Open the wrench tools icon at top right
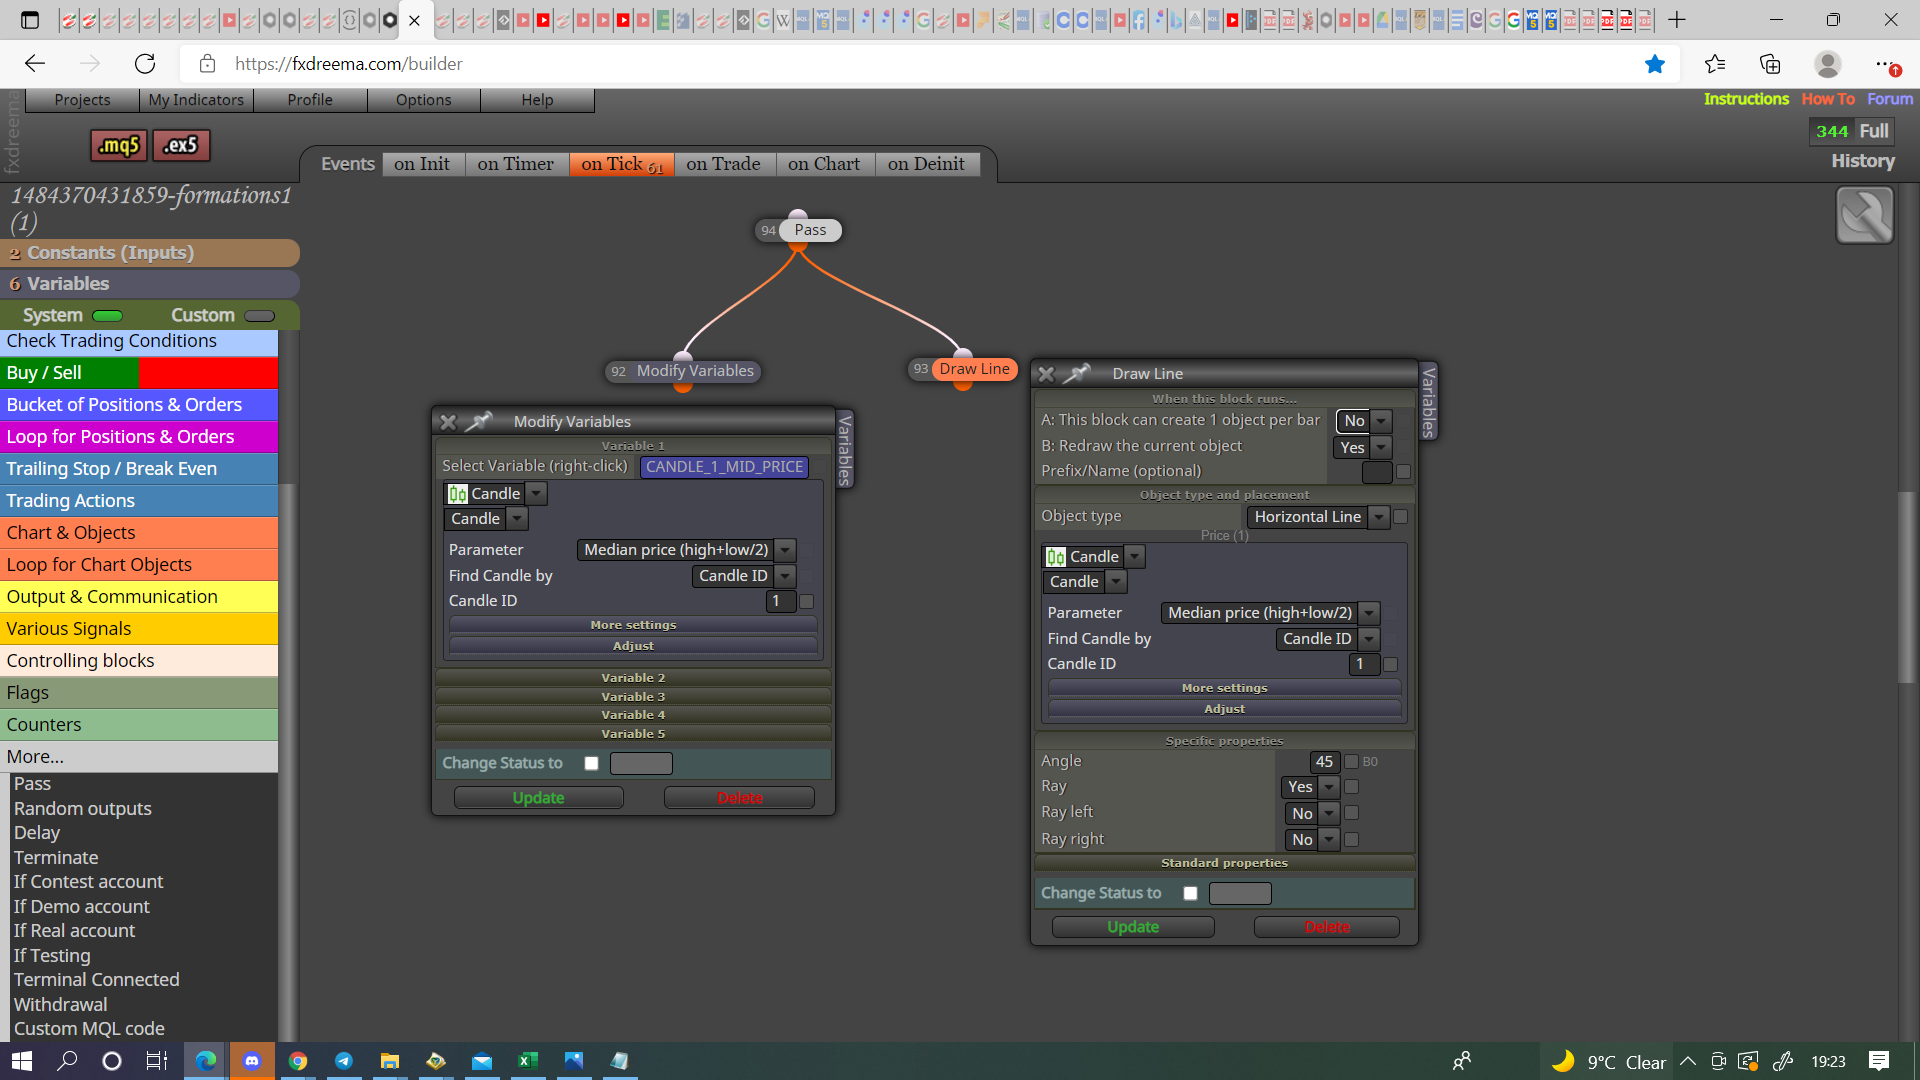 [1864, 215]
